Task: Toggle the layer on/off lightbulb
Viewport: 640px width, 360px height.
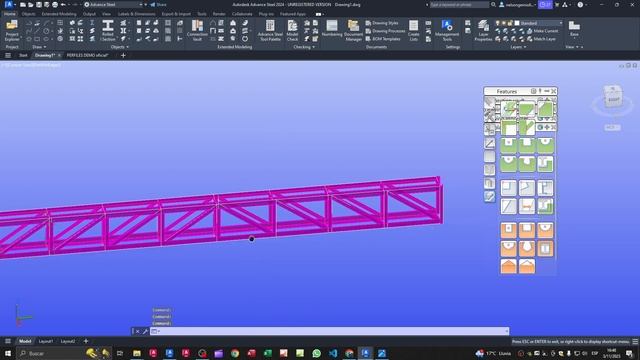Action: click(x=498, y=23)
